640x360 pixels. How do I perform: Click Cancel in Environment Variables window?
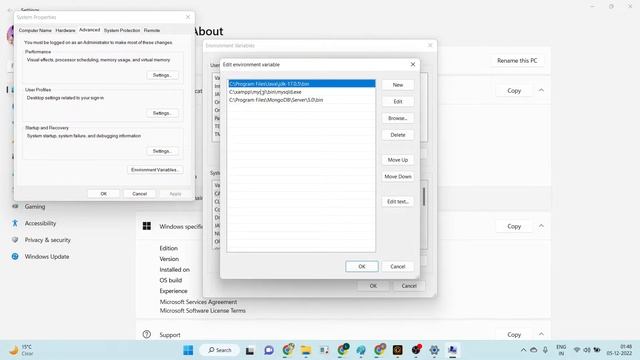tap(409, 286)
